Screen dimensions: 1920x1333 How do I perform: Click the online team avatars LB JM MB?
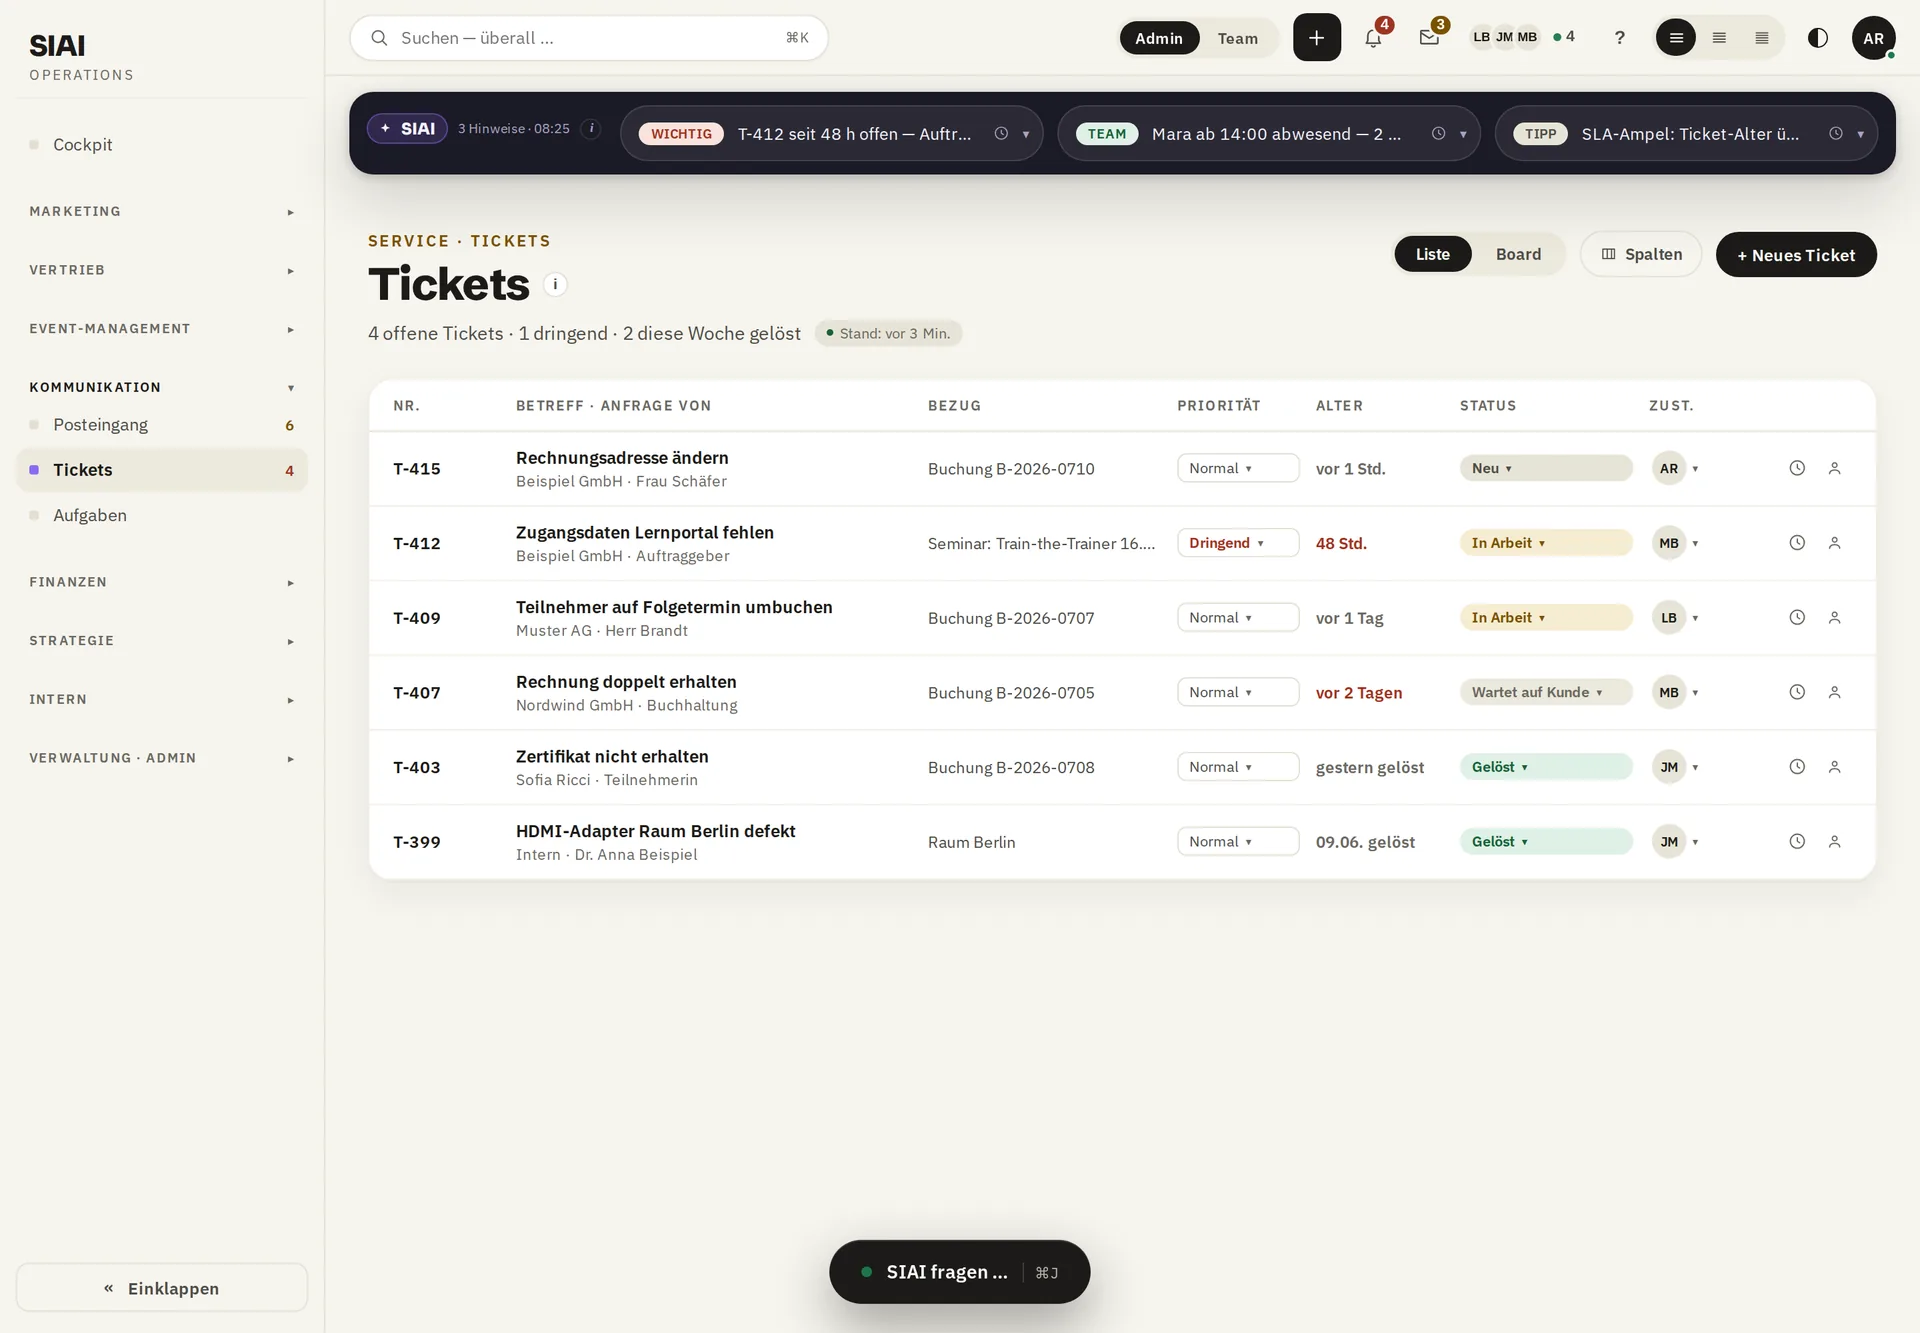(x=1504, y=37)
